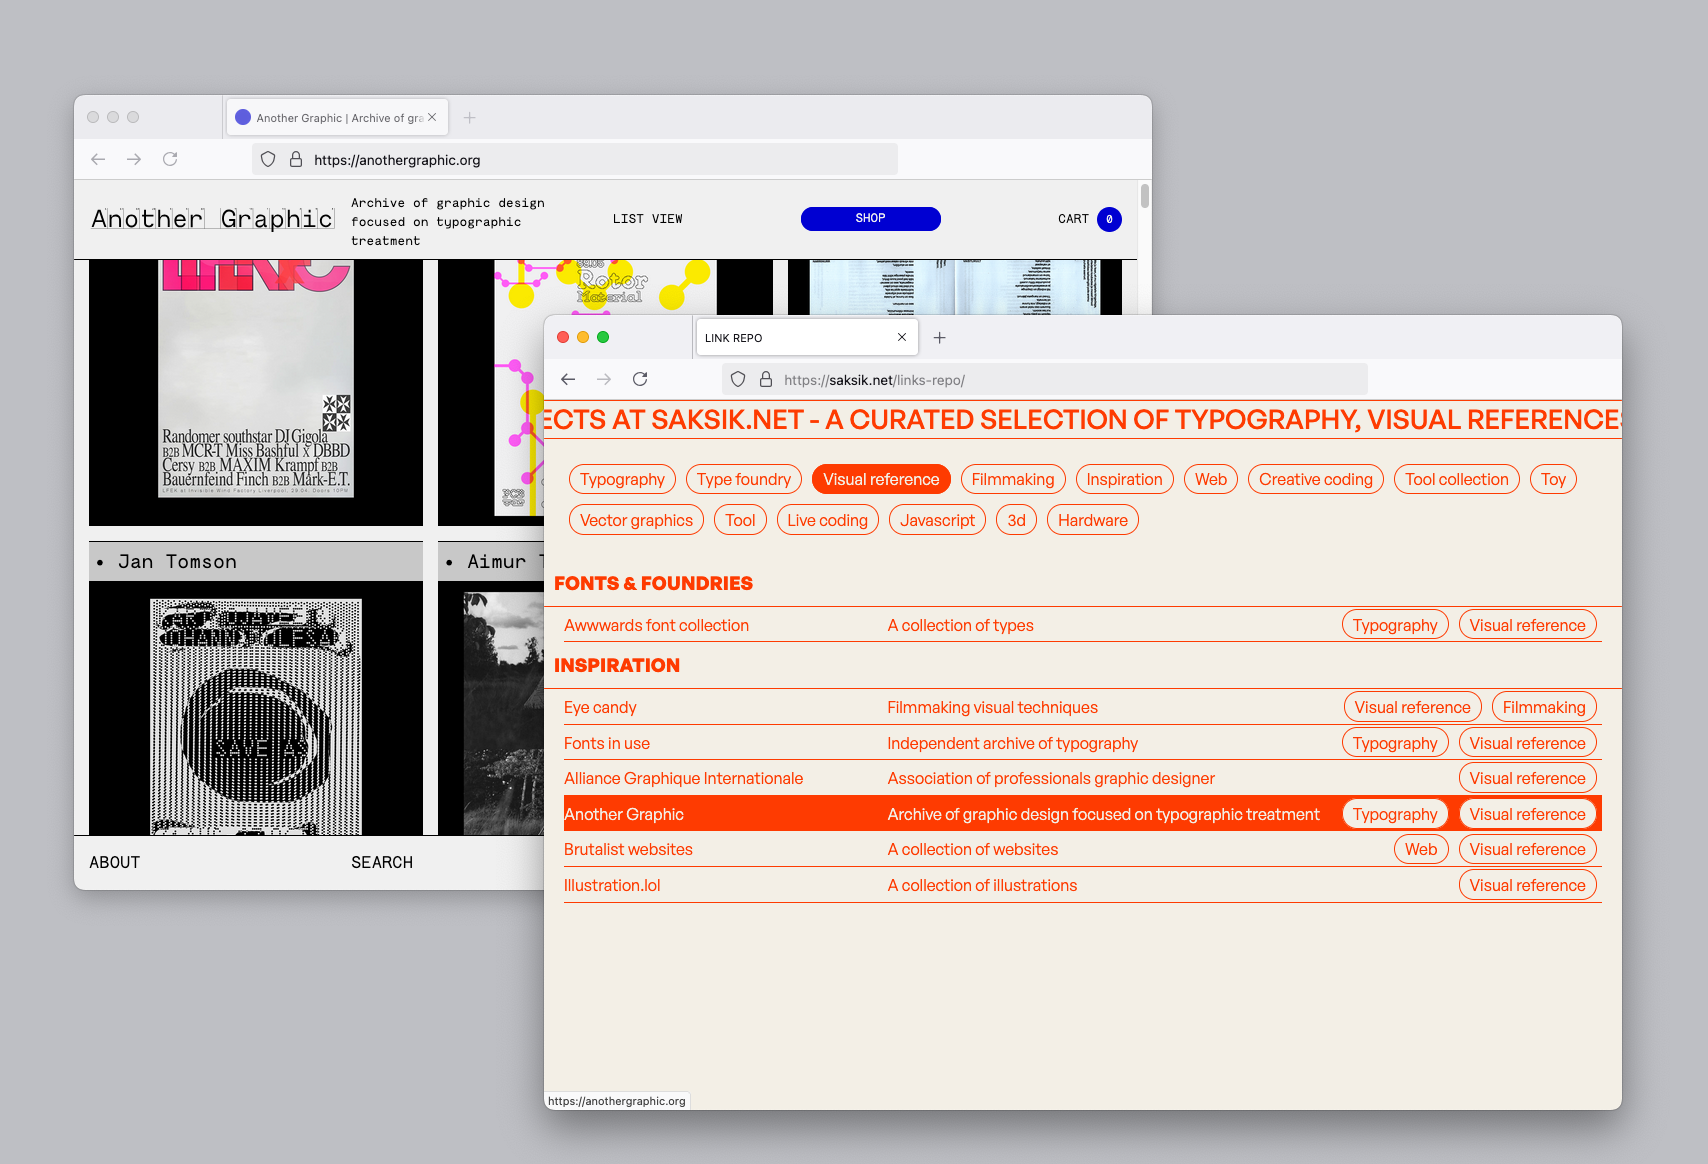This screenshot has height=1164, width=1708.
Task: Click the back arrow in LINK REPO window
Action: [568, 379]
